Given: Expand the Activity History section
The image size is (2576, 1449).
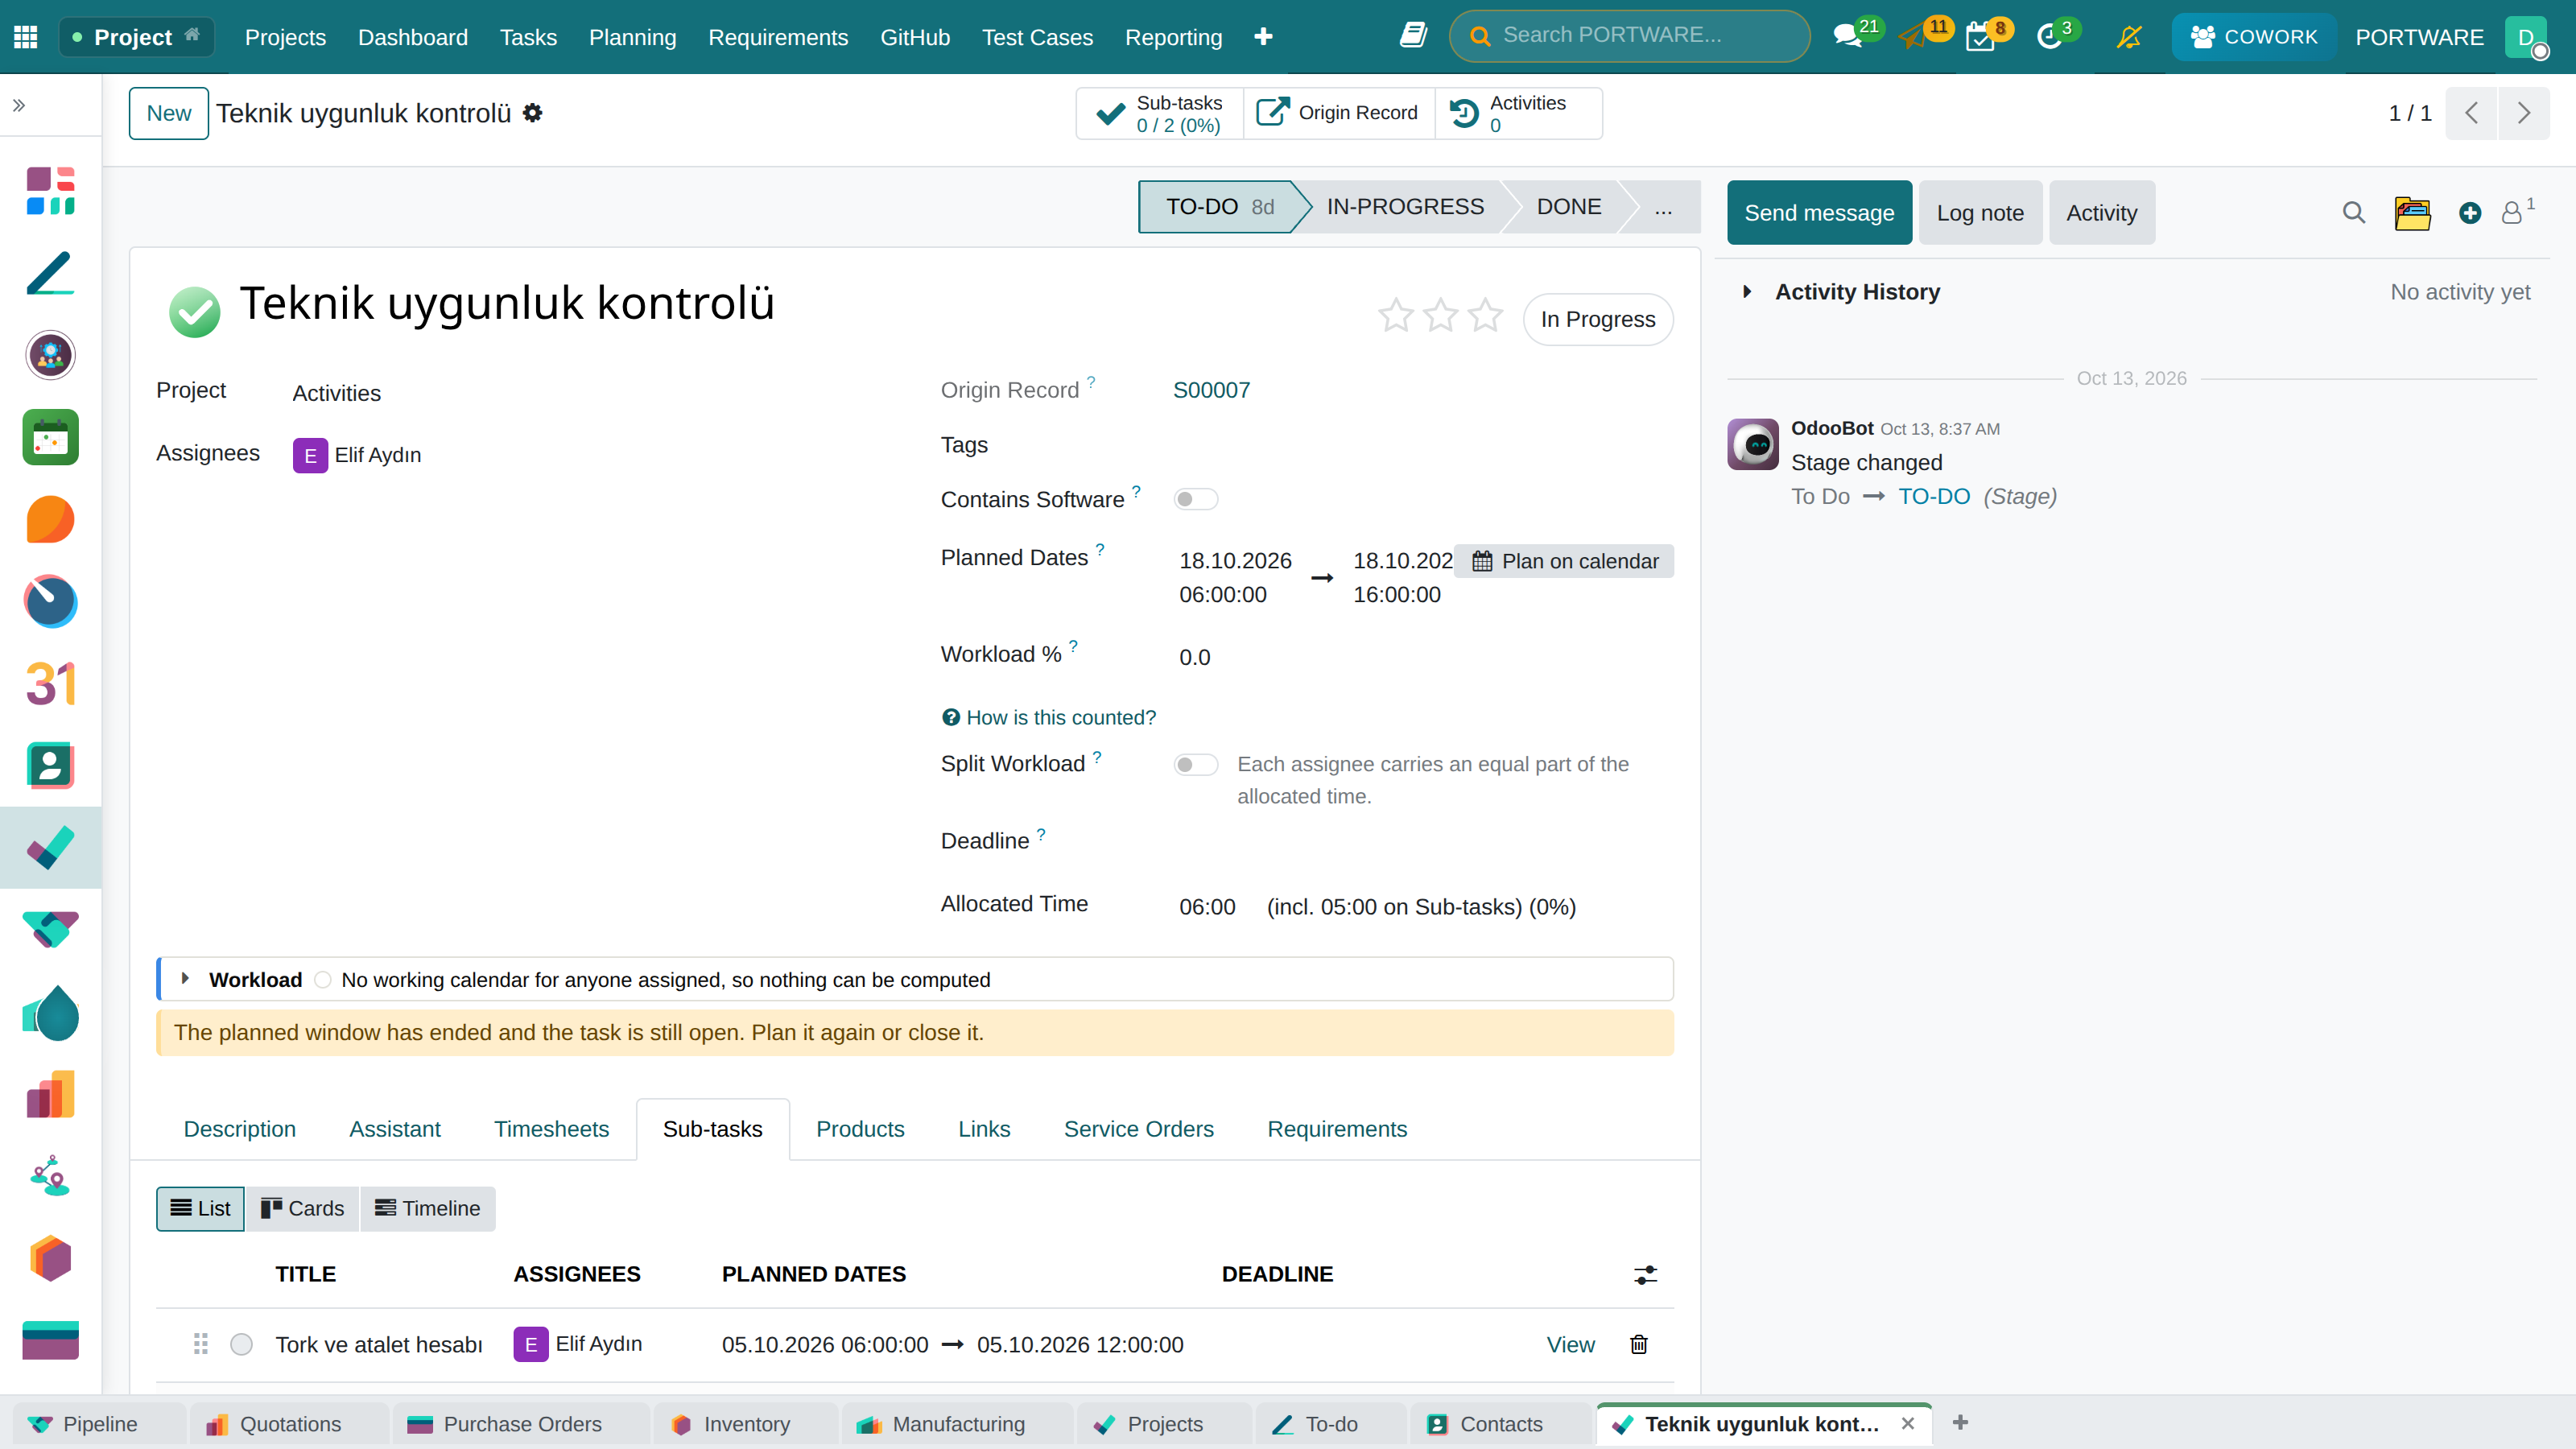Looking at the screenshot, I should pyautogui.click(x=1746, y=292).
